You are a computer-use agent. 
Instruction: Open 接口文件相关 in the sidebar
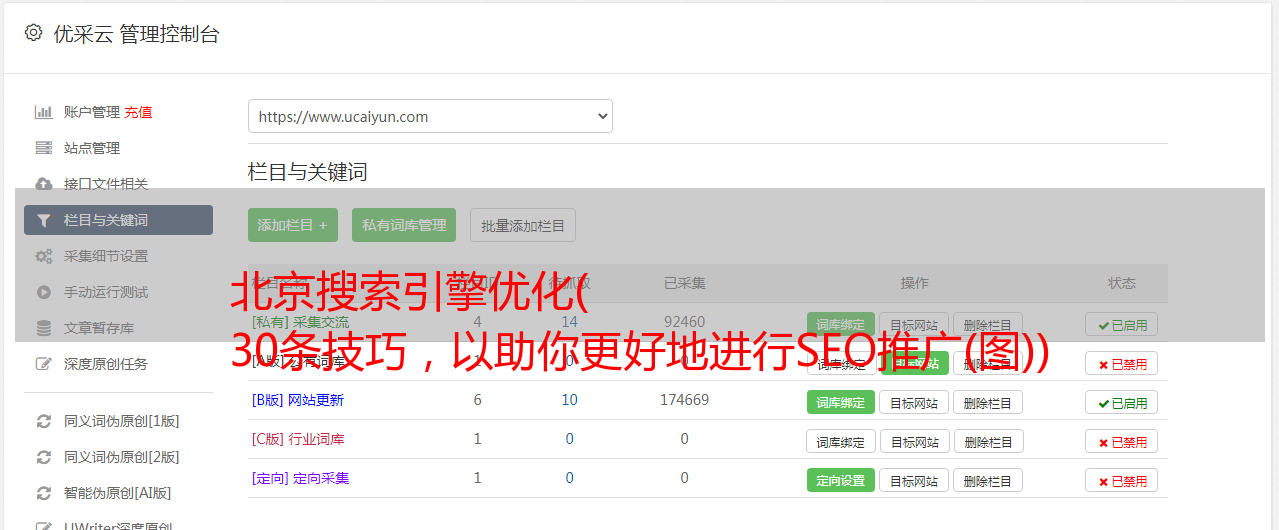click(106, 184)
